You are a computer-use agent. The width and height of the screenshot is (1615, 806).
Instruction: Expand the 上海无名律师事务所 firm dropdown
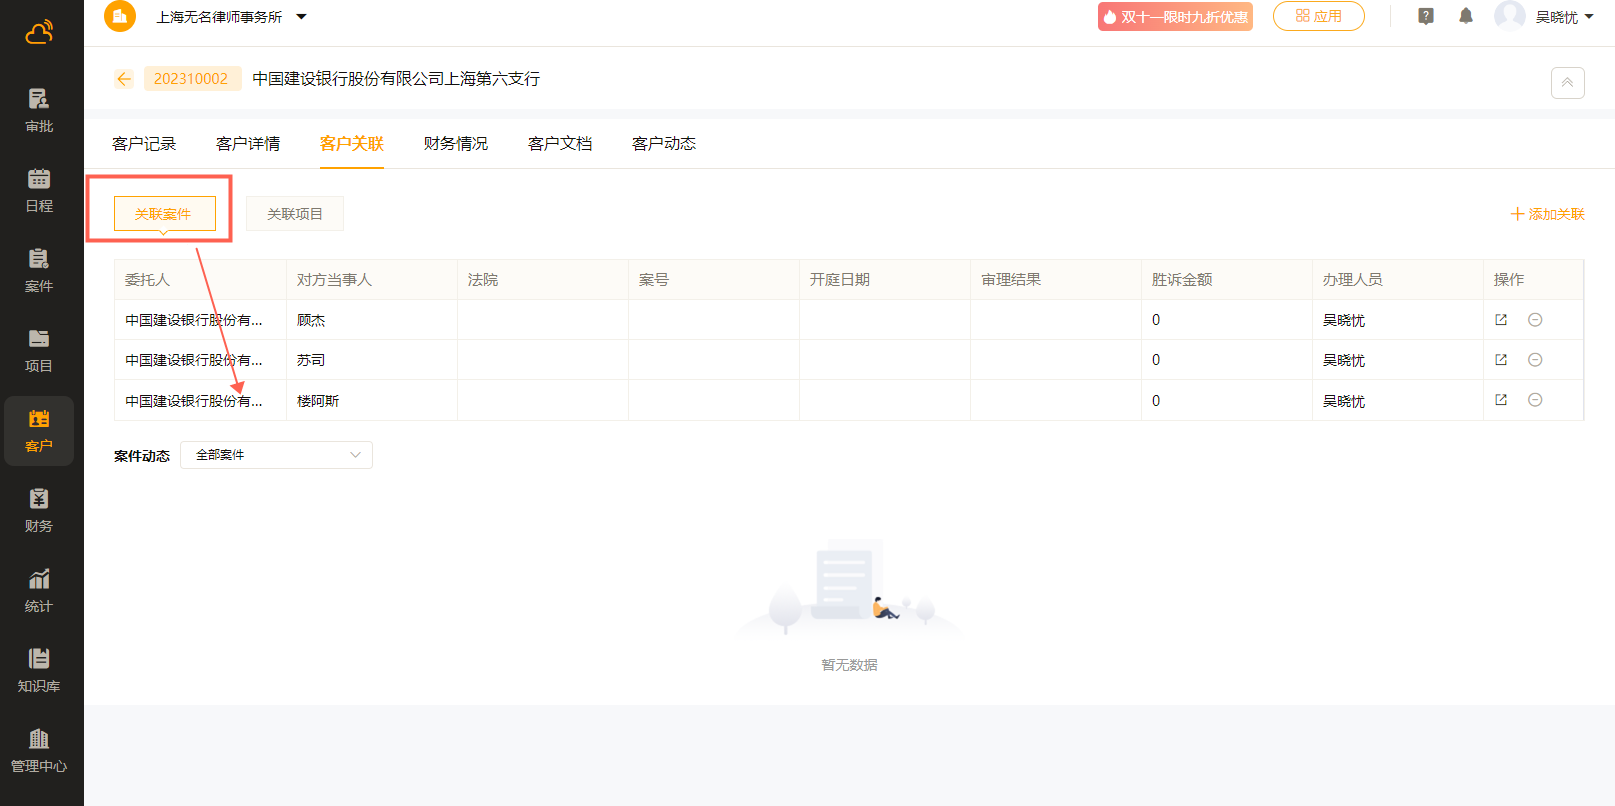pos(231,17)
